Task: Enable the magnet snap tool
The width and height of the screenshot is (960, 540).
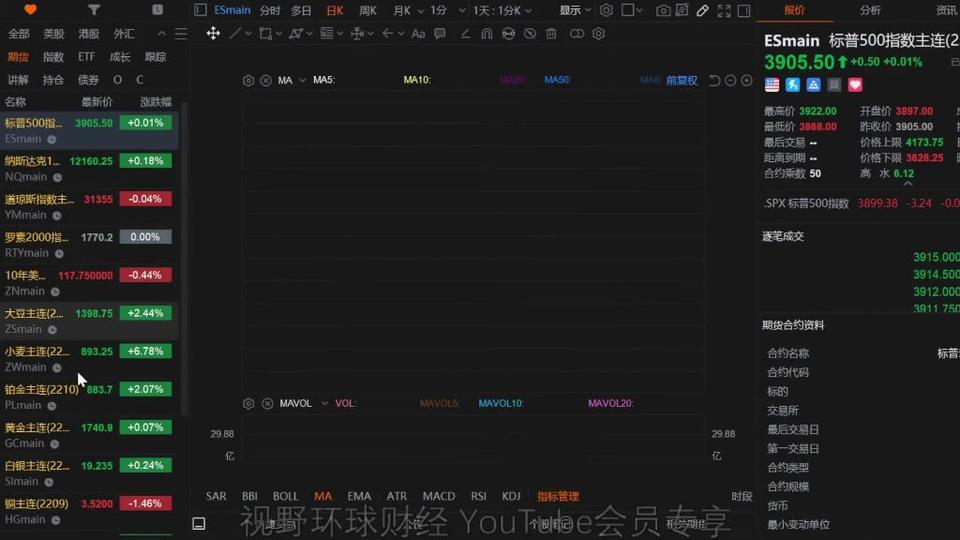Action: coord(487,34)
